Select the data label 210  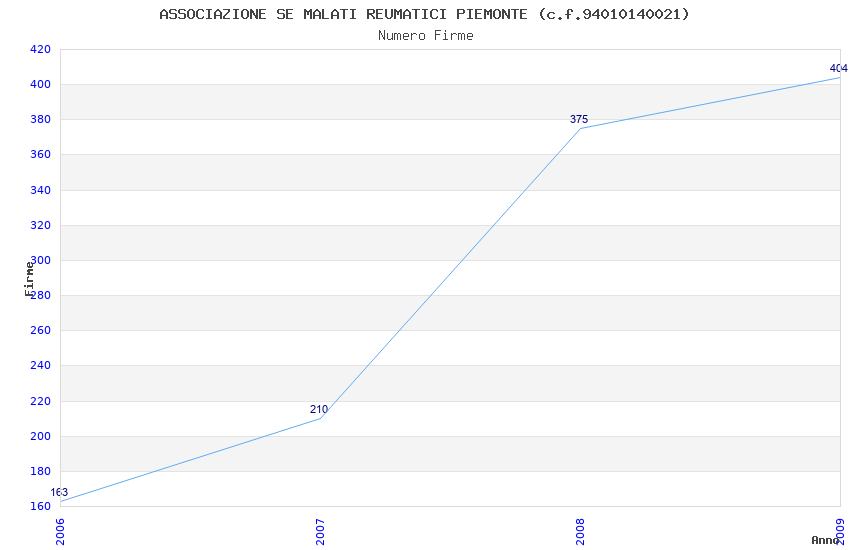point(319,409)
